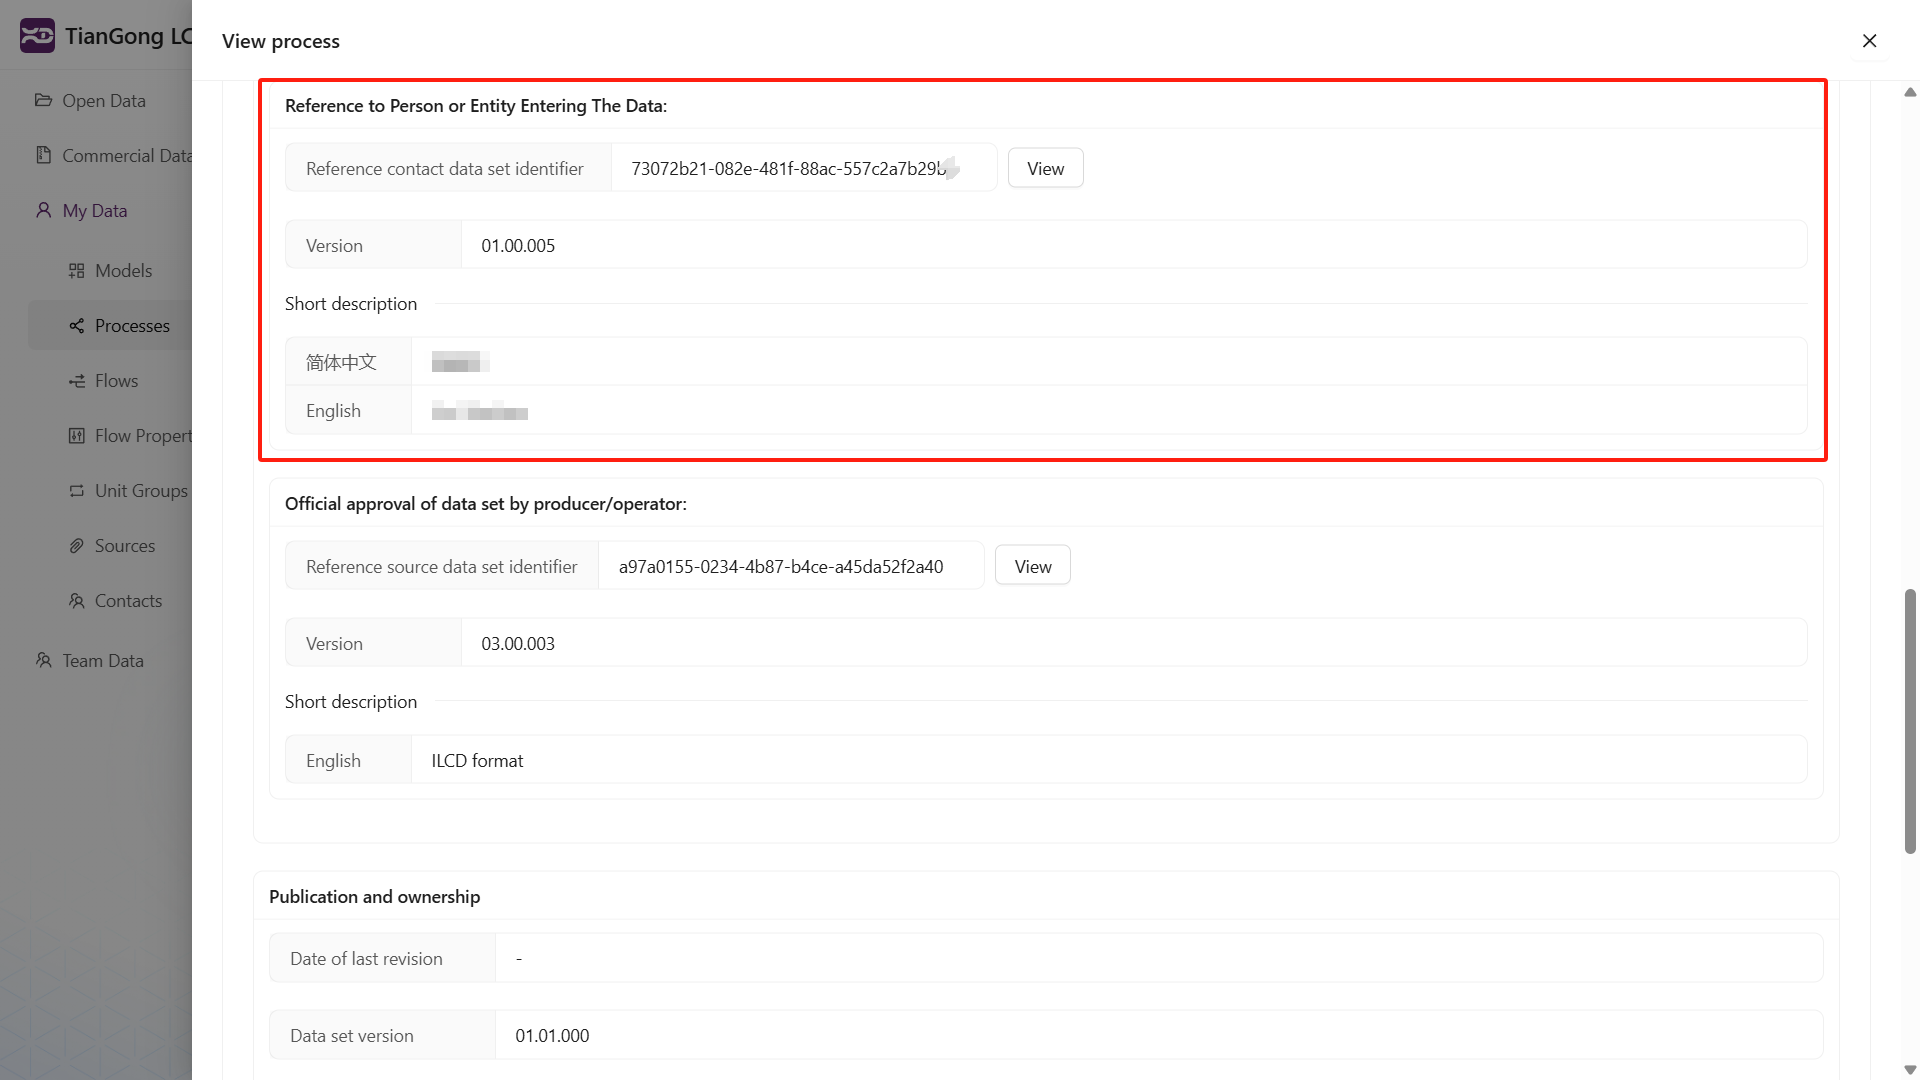Click the Open Data folder icon
The height and width of the screenshot is (1080, 1920).
tap(43, 100)
